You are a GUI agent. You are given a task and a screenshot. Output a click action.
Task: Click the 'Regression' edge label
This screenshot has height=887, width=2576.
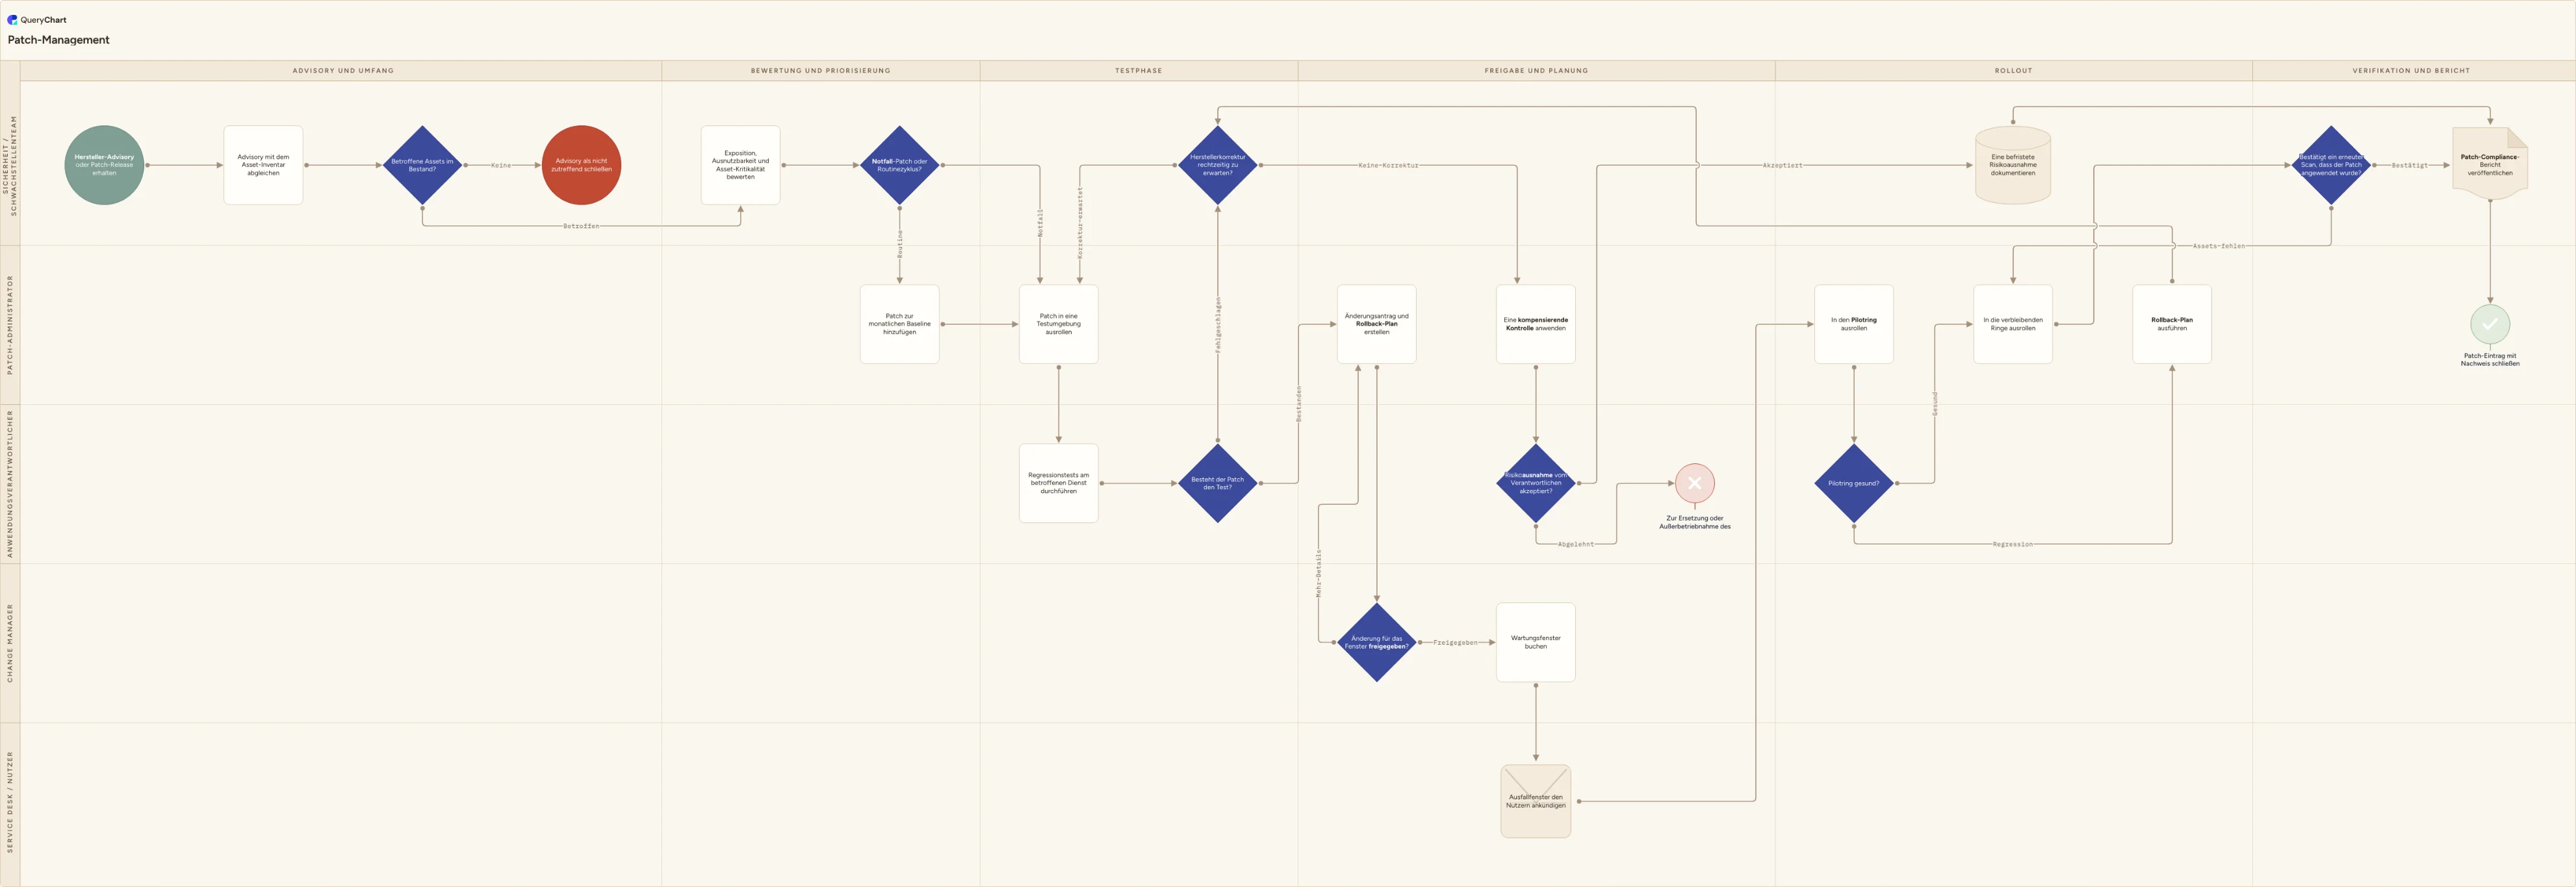(x=2012, y=544)
